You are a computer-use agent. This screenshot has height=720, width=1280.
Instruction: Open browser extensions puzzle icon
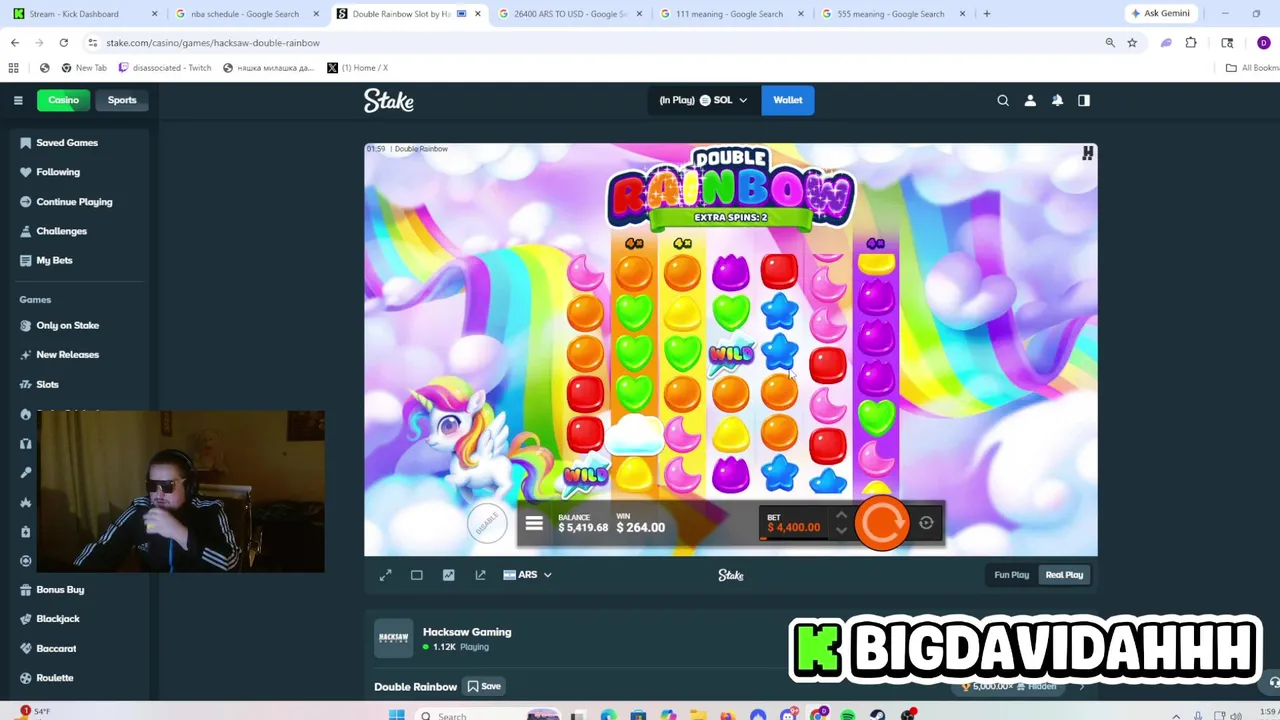tap(1191, 43)
